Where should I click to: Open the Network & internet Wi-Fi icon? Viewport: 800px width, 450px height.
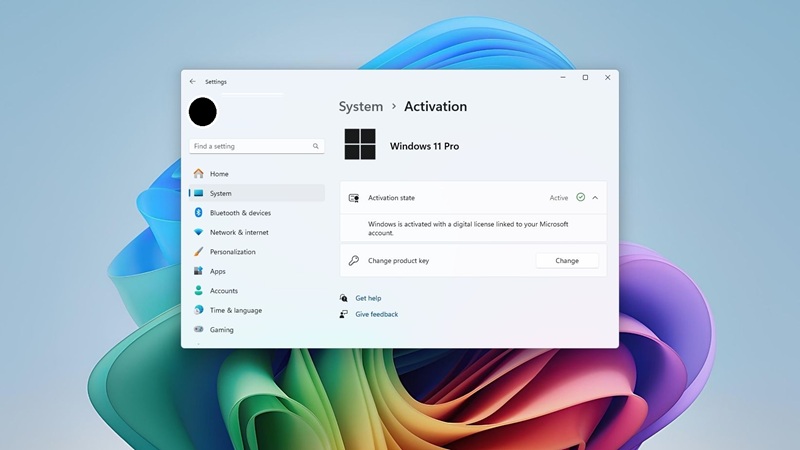click(198, 232)
